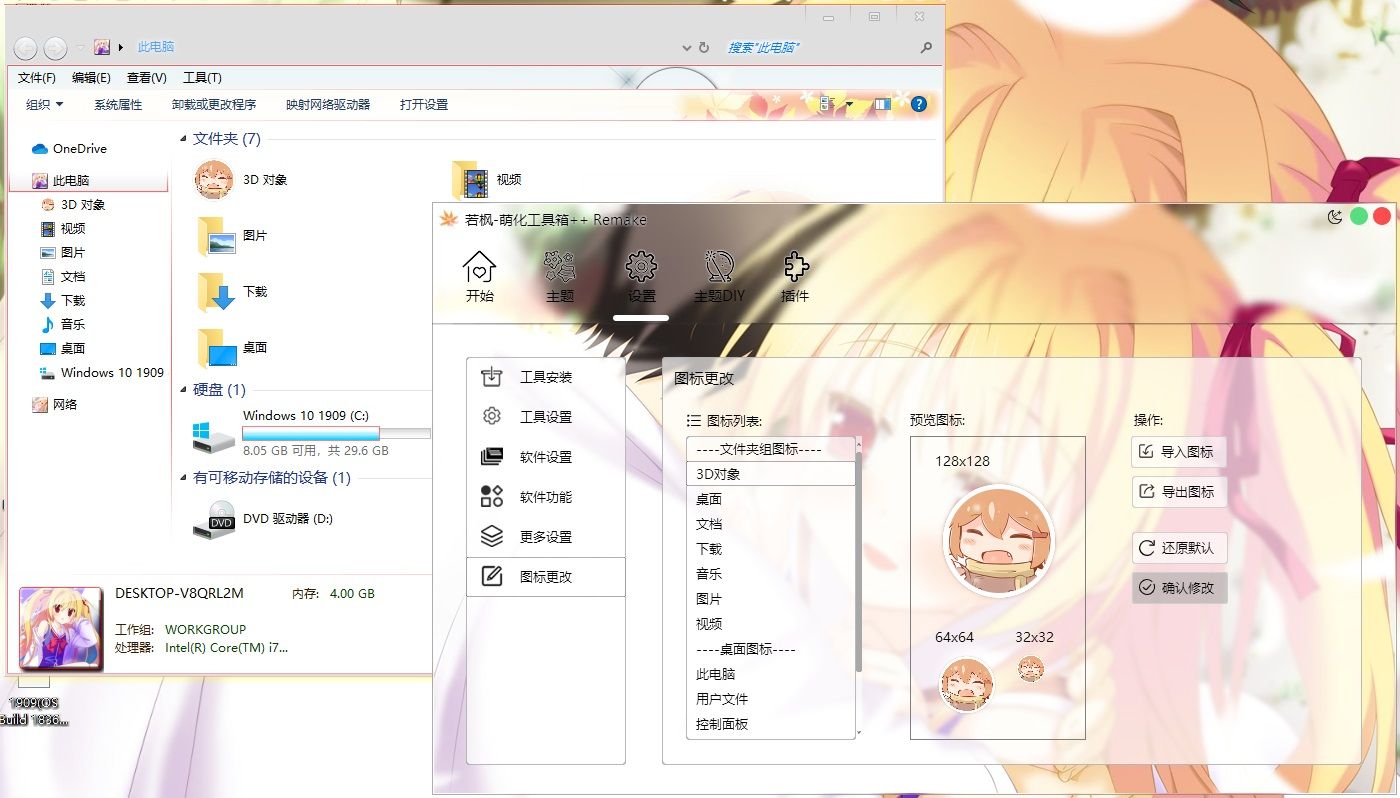Select 网络 in the navigation pane
The width and height of the screenshot is (1400, 798).
pos(54,405)
